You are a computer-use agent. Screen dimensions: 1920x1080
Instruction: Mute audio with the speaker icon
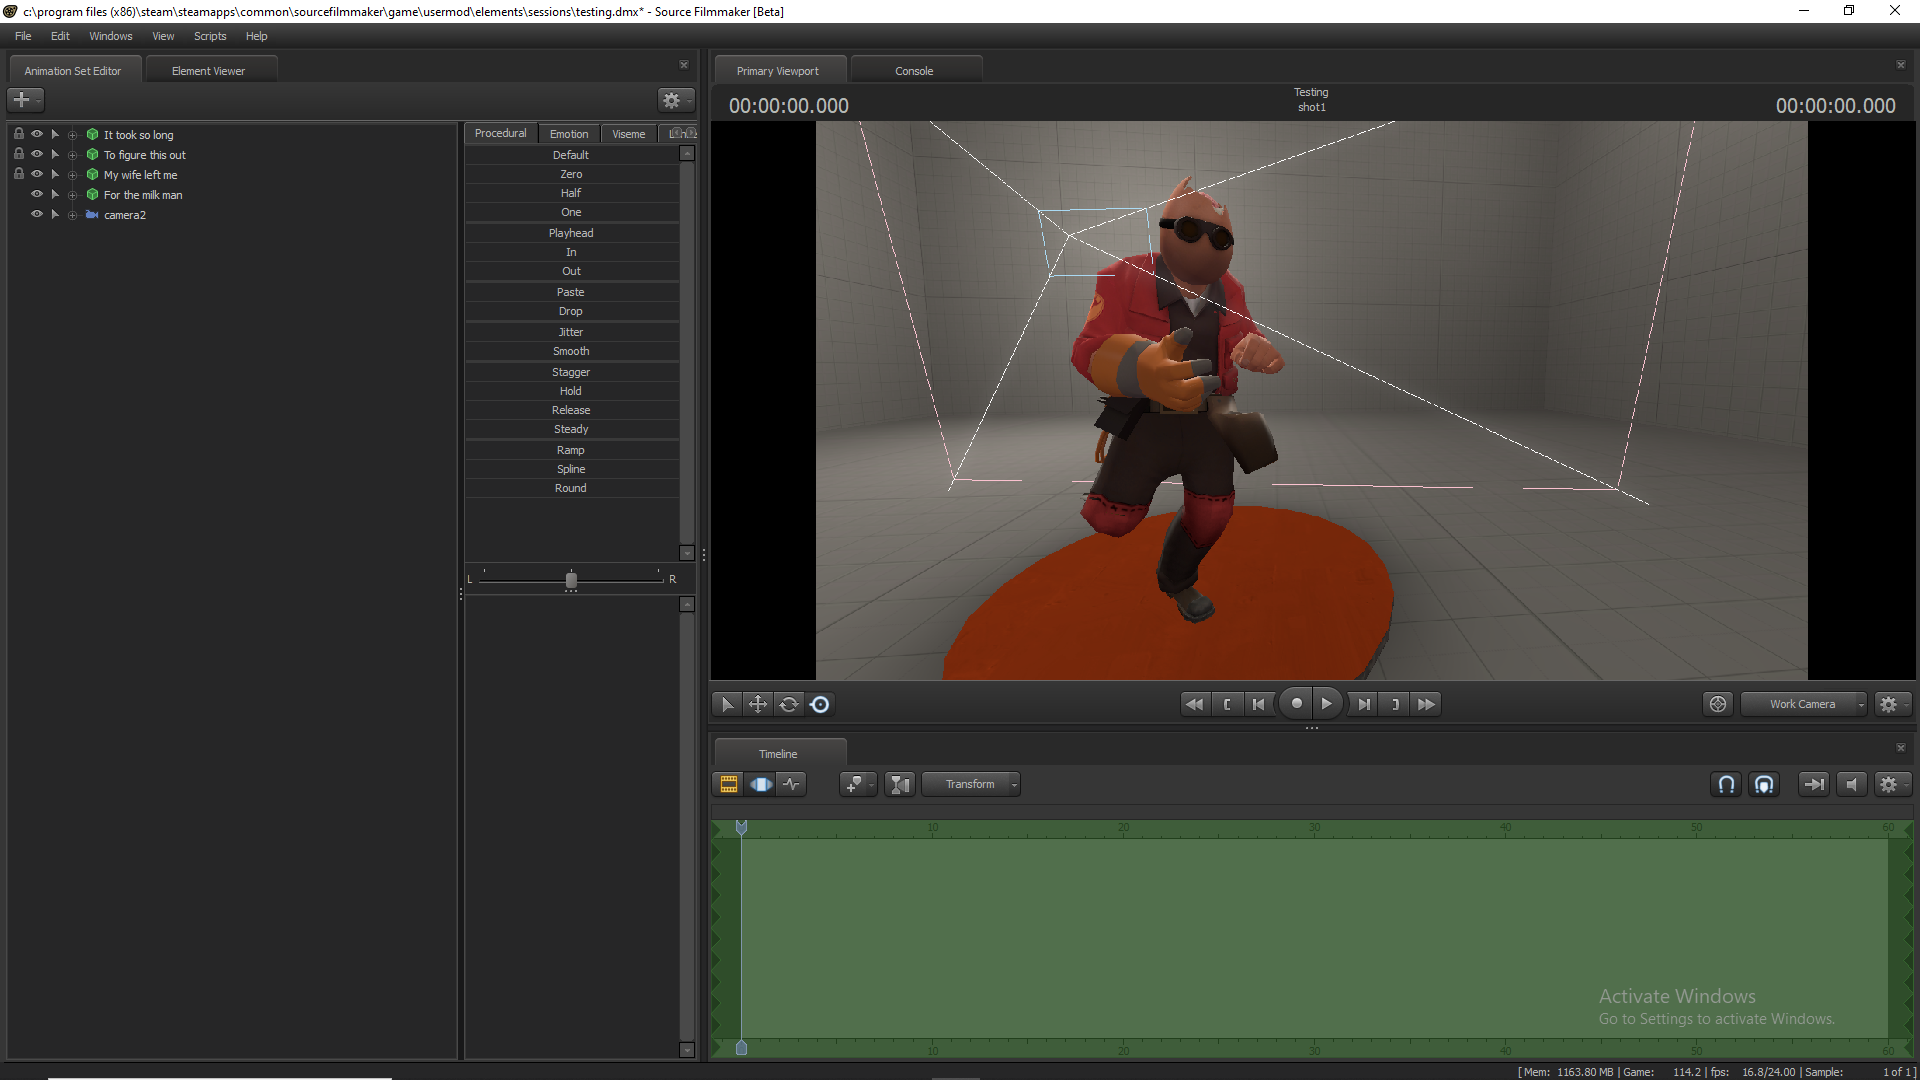point(1851,785)
